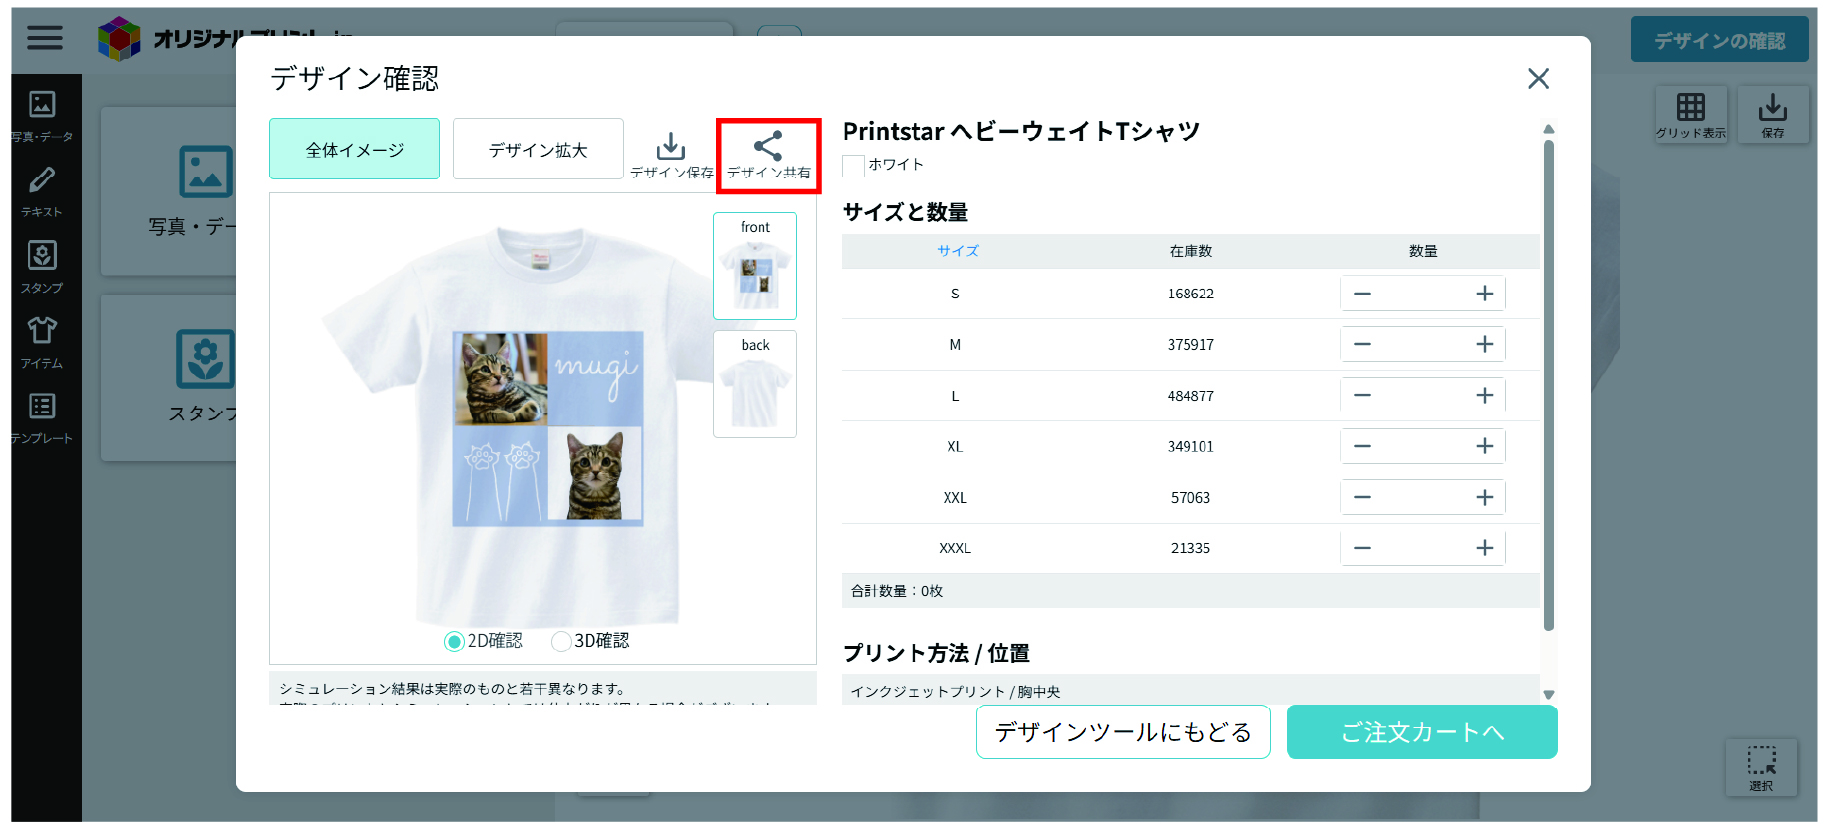
Task: Increase quantity for size XL
Action: pos(1484,446)
